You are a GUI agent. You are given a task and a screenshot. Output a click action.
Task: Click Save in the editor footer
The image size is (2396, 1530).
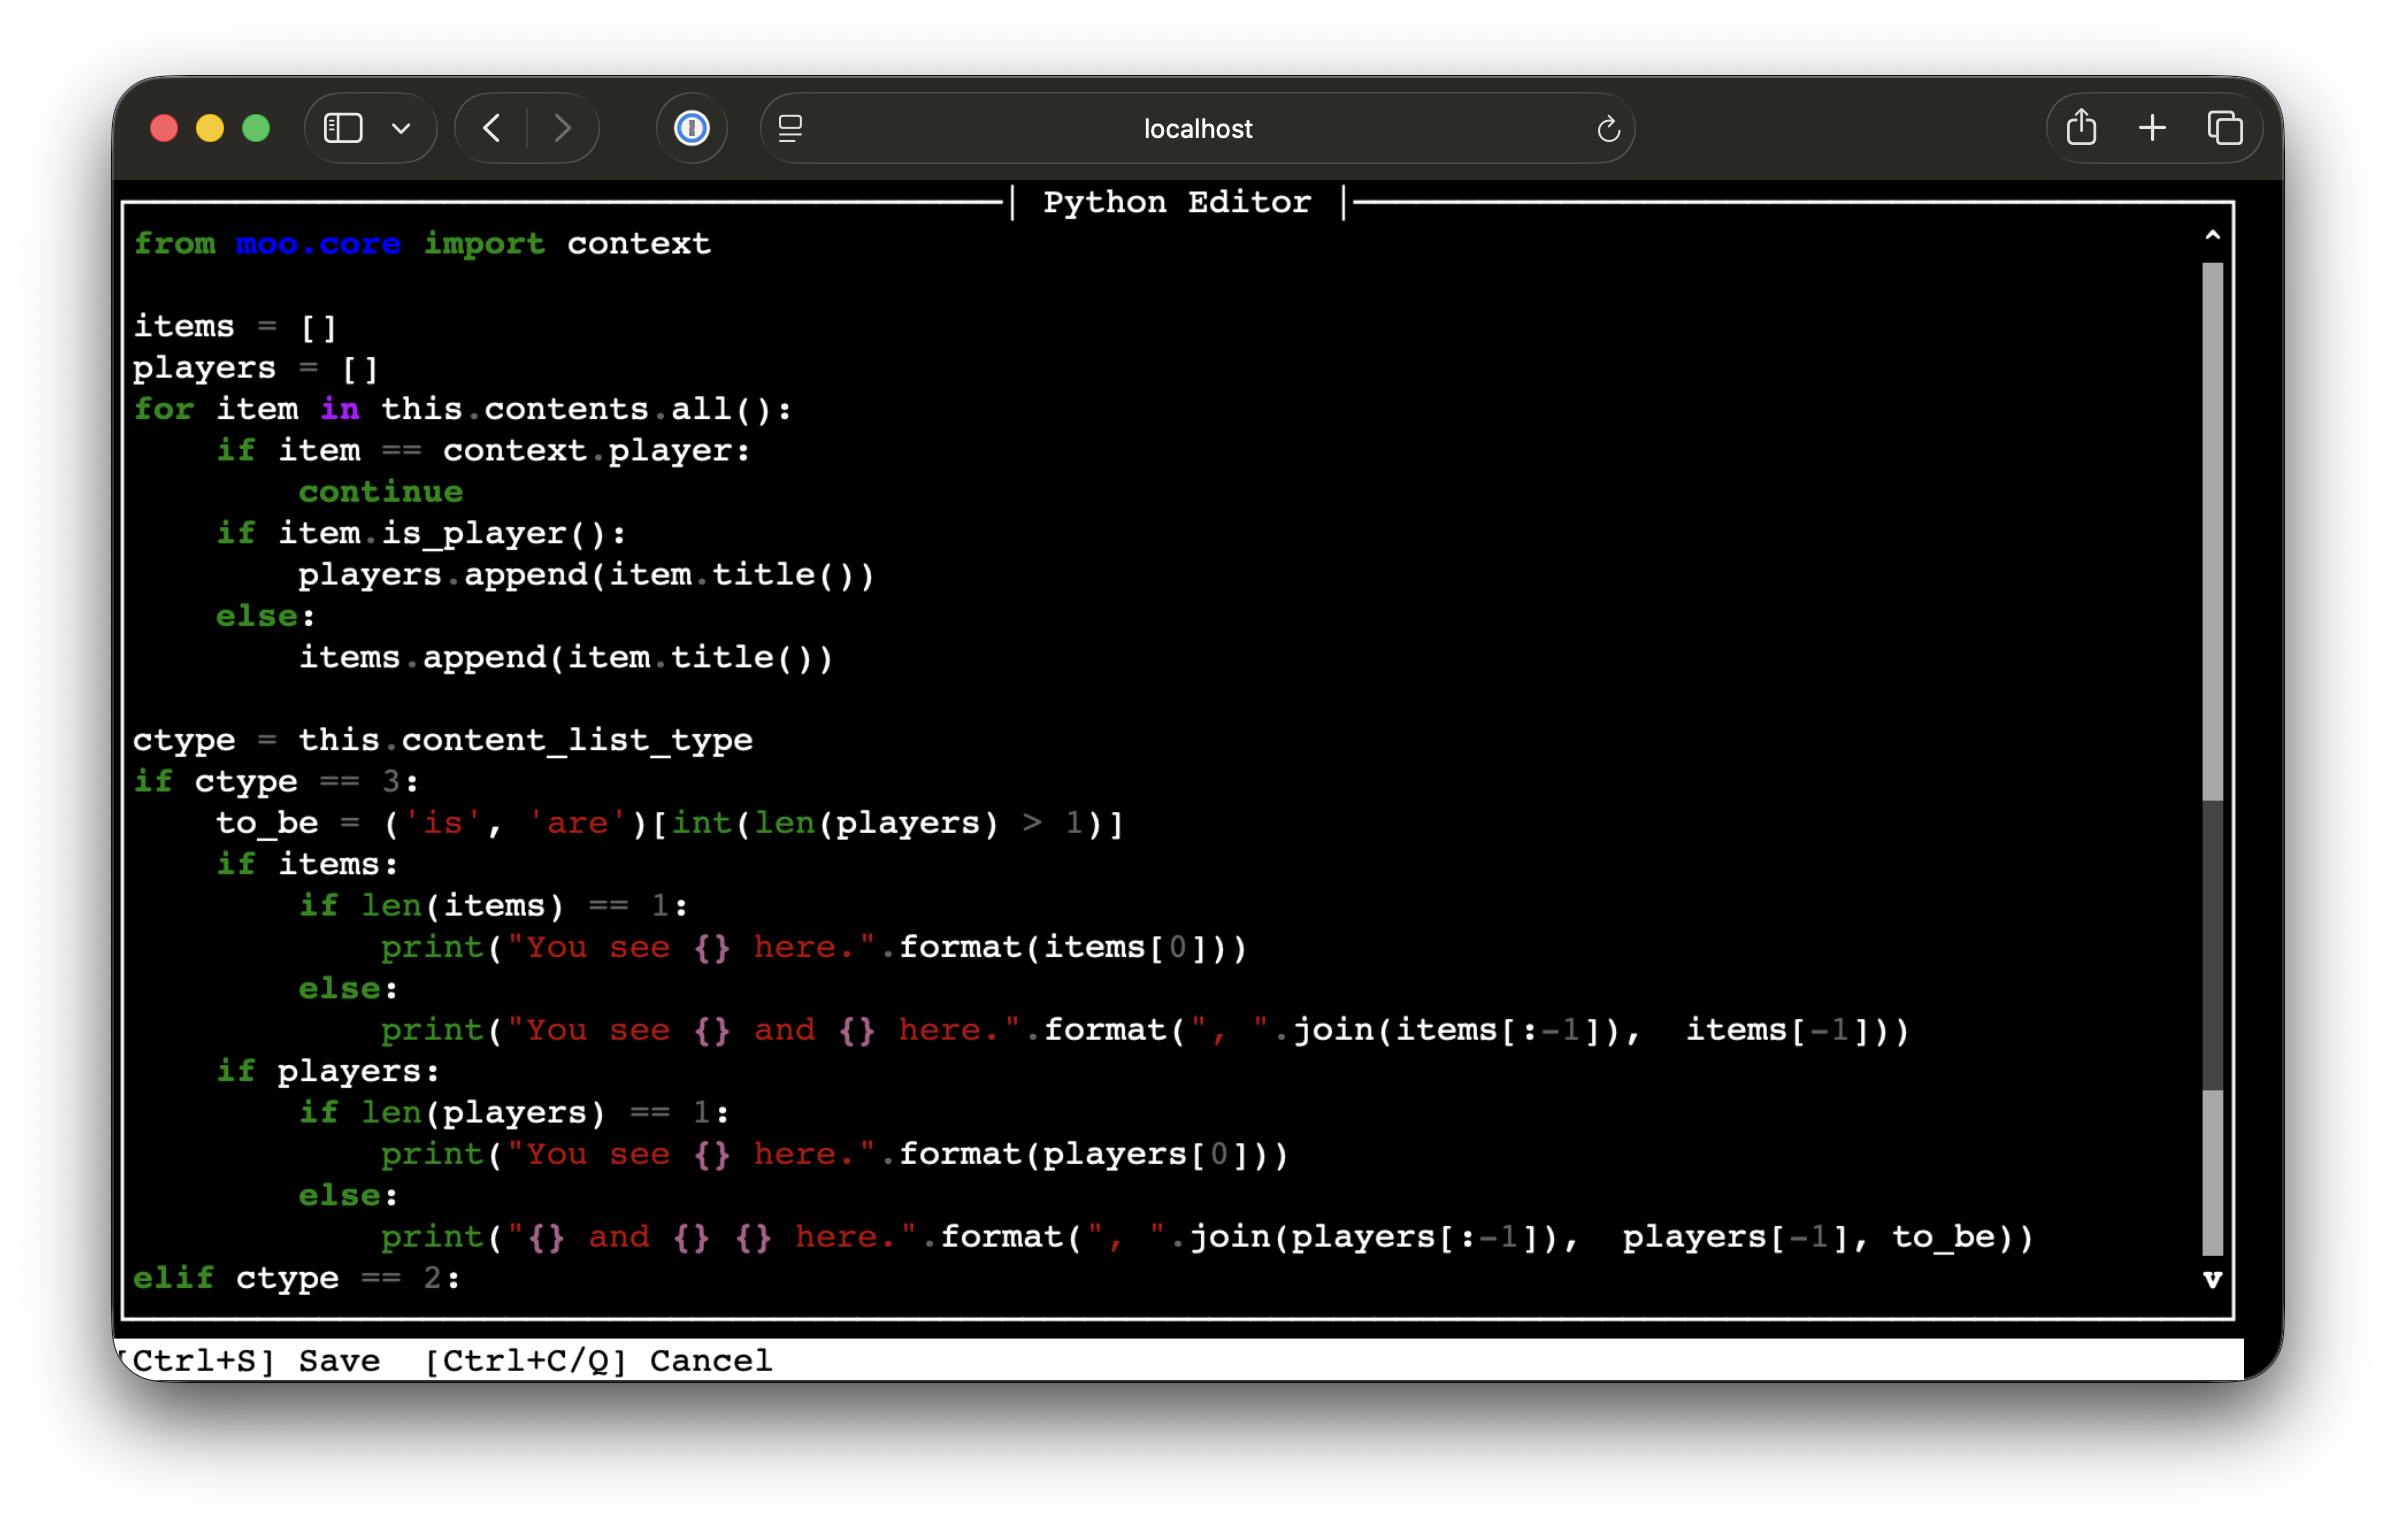coord(337,1360)
